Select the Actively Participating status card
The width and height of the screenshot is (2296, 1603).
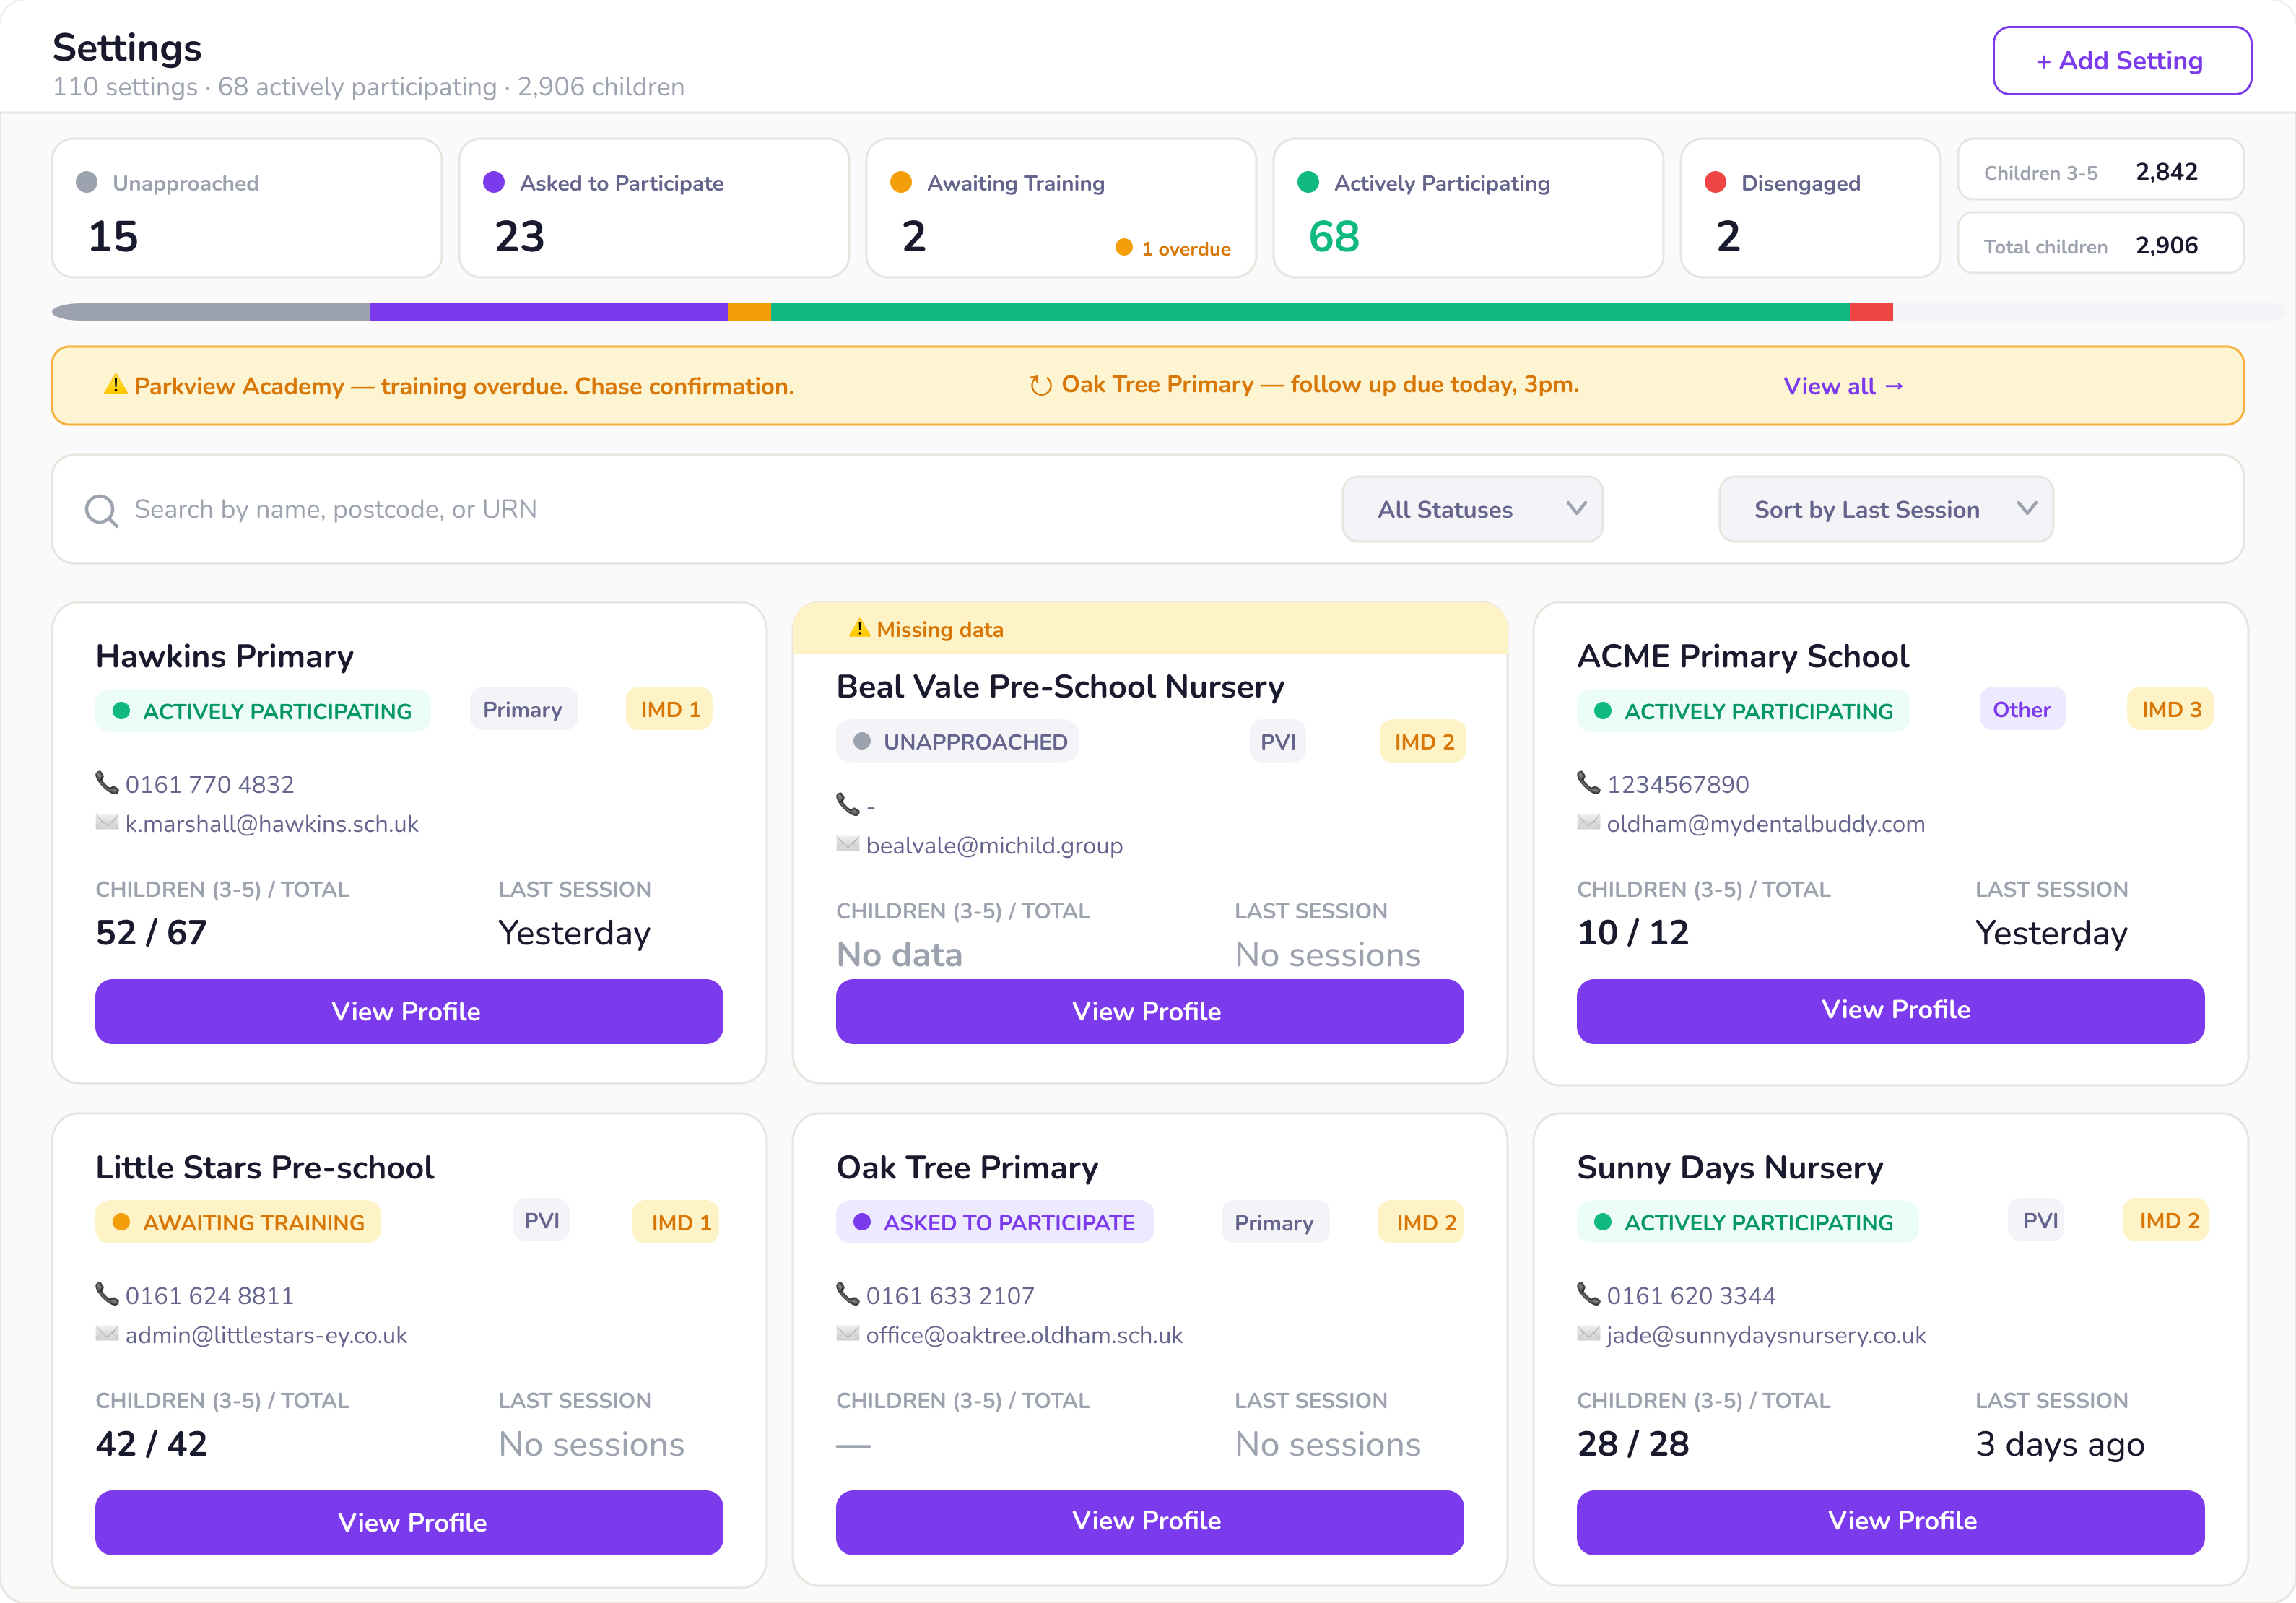pos(1468,208)
